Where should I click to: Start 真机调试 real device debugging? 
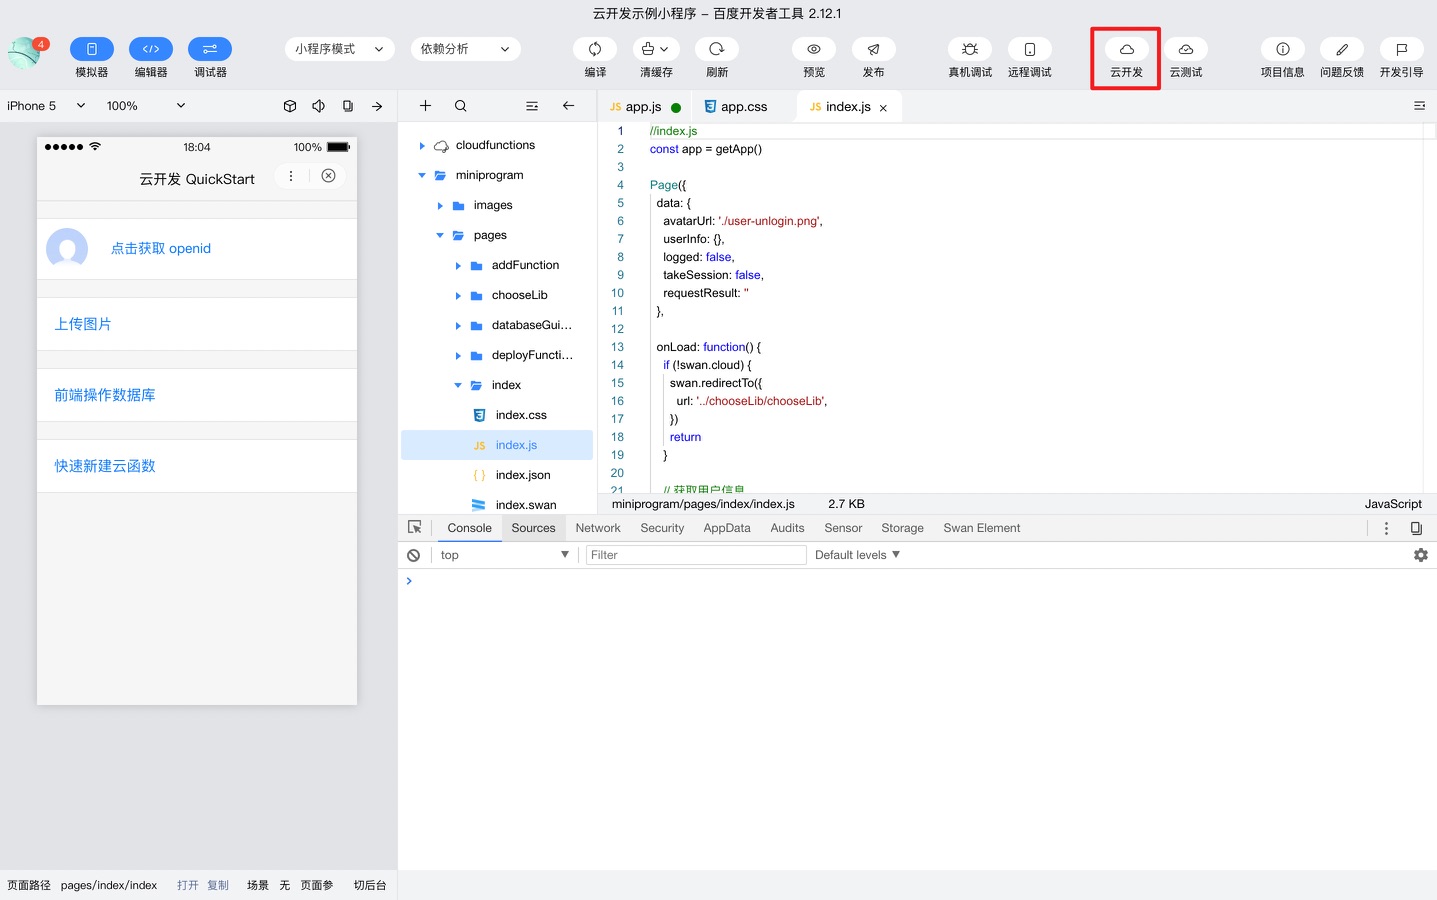969,50
